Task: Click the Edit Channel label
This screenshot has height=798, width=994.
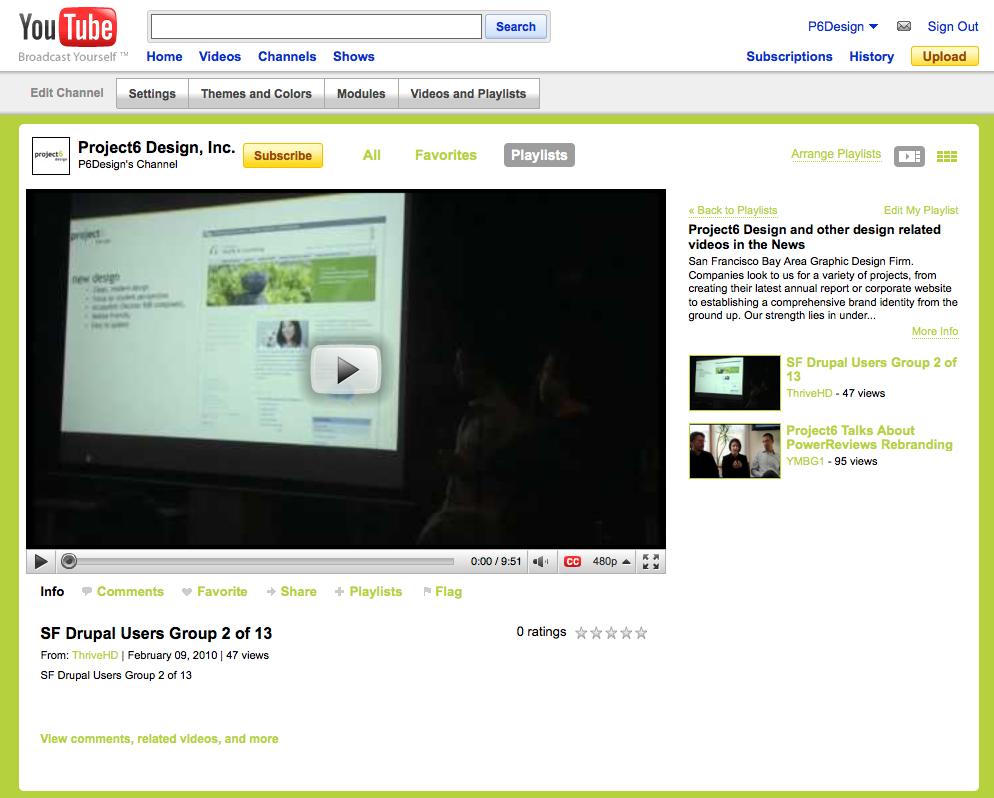Action: tap(67, 93)
